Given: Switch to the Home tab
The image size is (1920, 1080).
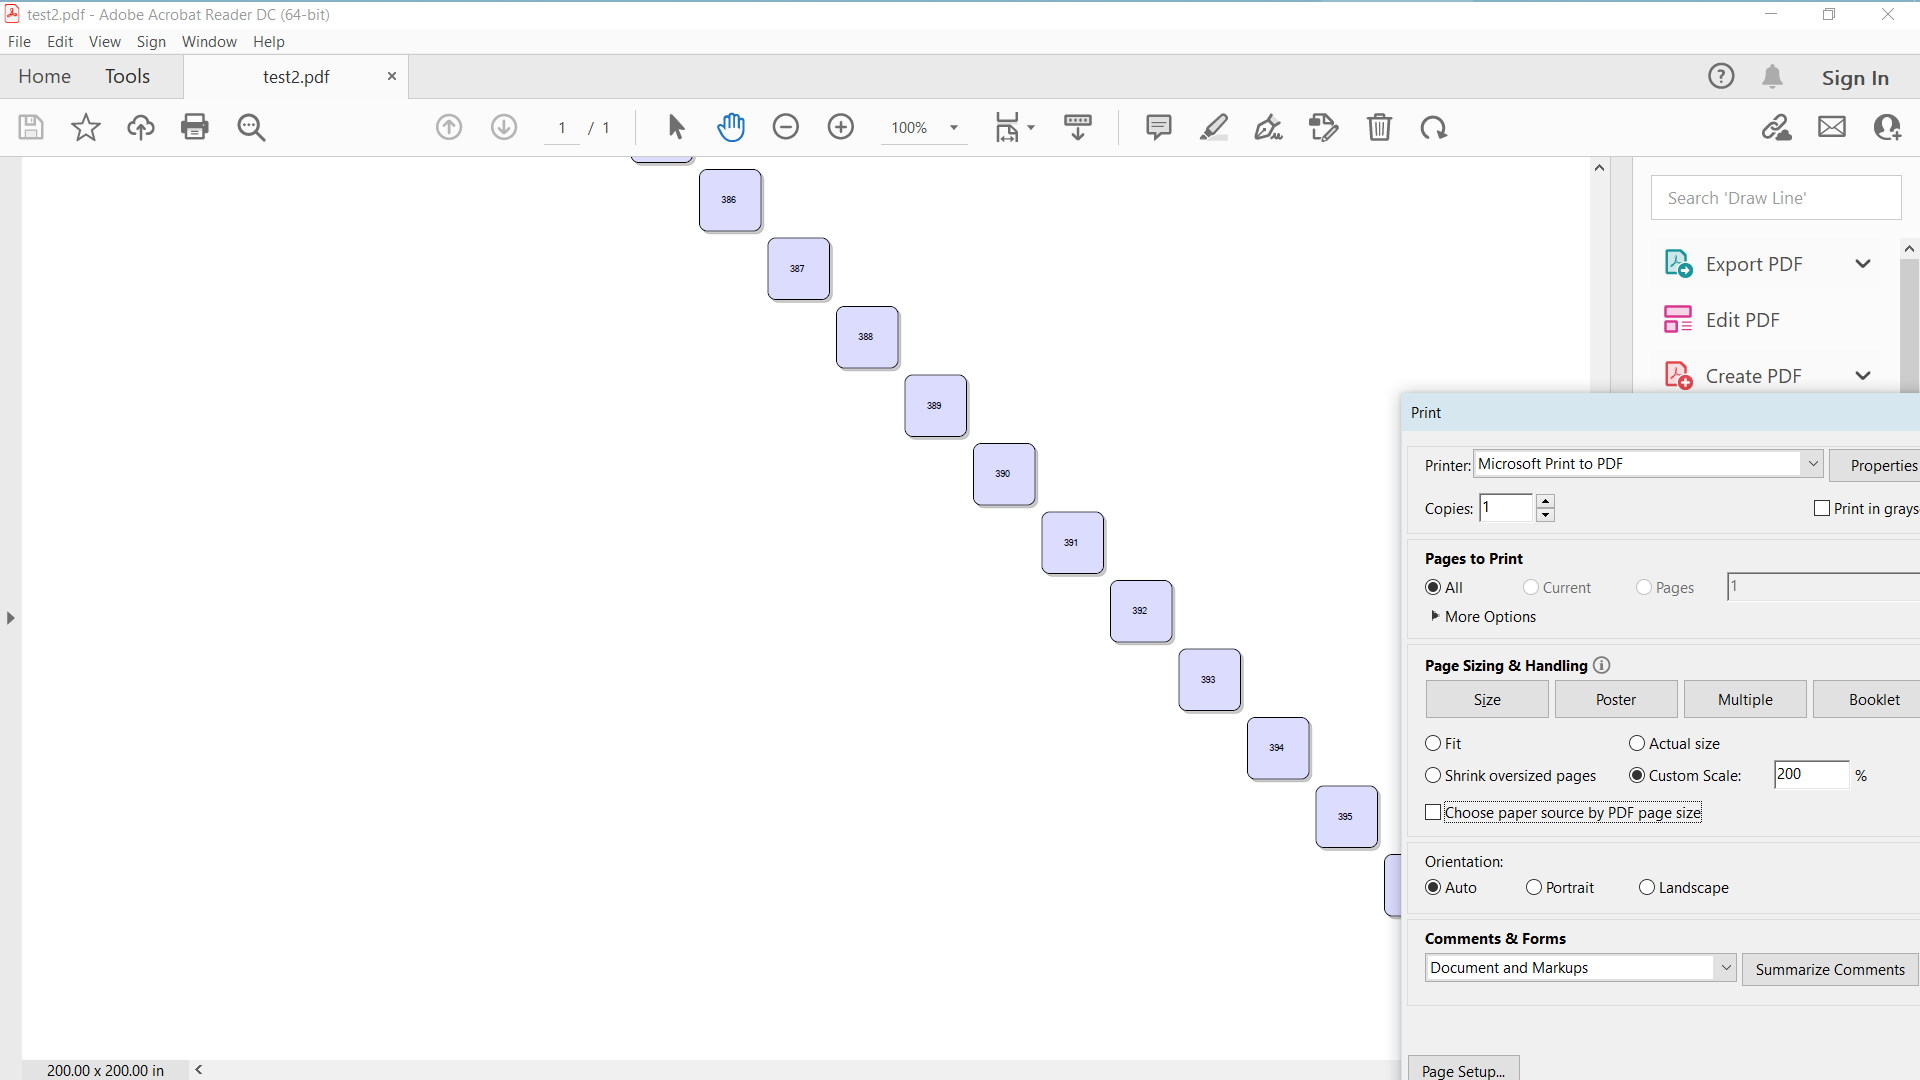Looking at the screenshot, I should [44, 76].
